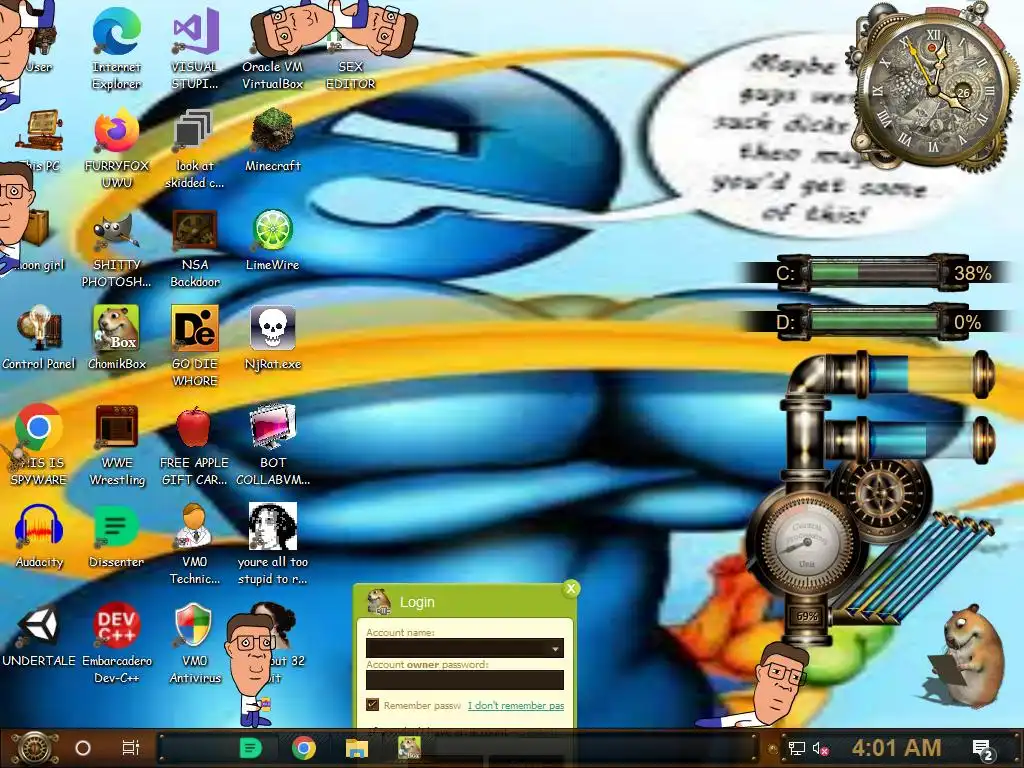Launch the WWE Wrestling desktop shortcut
This screenshot has height=768, width=1024.
pyautogui.click(x=116, y=445)
